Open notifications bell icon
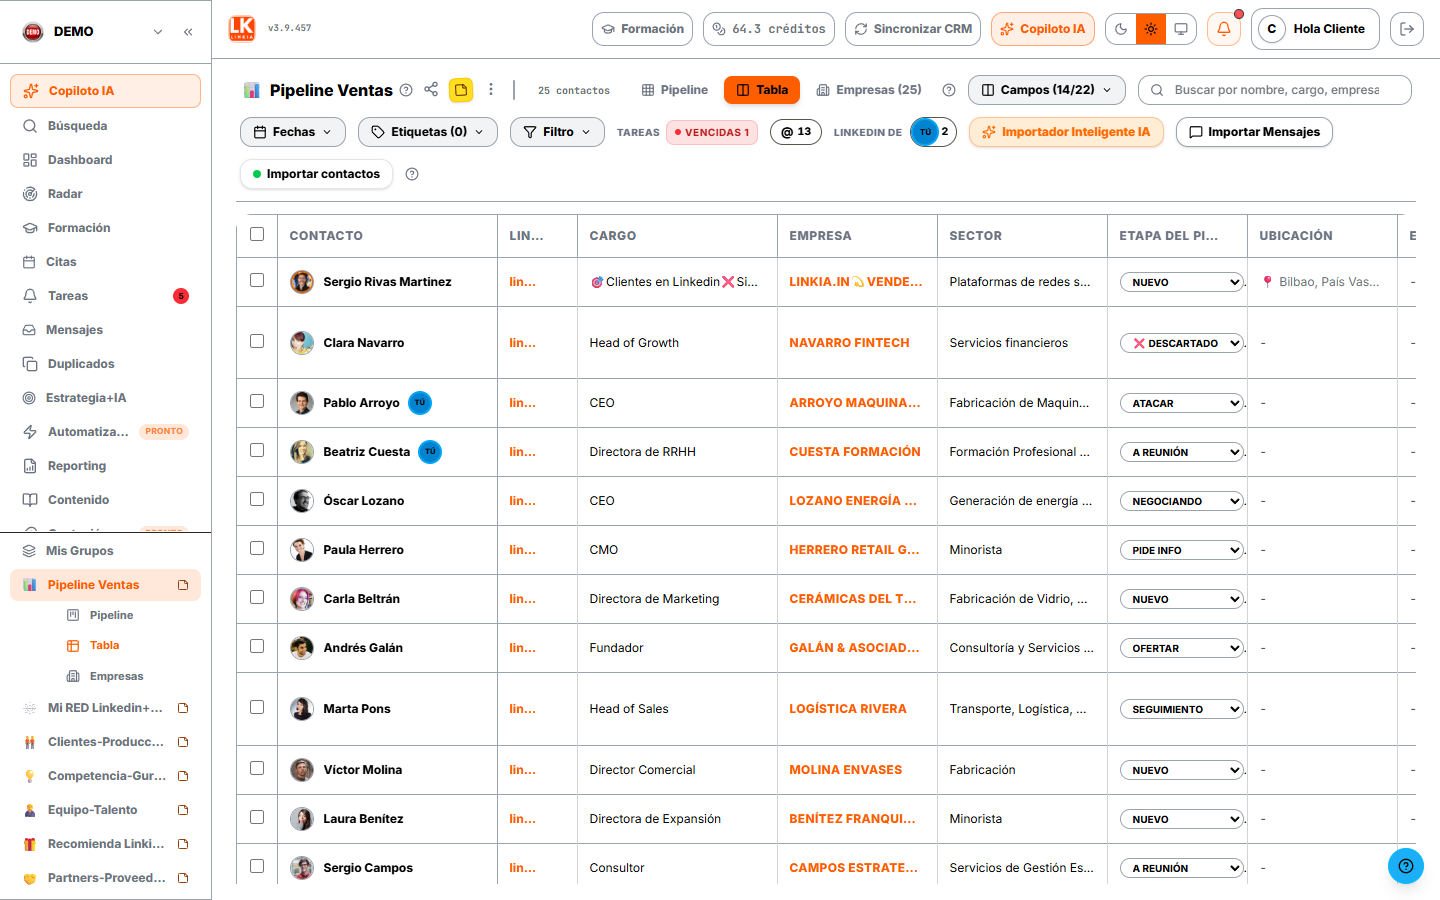Image resolution: width=1440 pixels, height=900 pixels. coord(1224,29)
